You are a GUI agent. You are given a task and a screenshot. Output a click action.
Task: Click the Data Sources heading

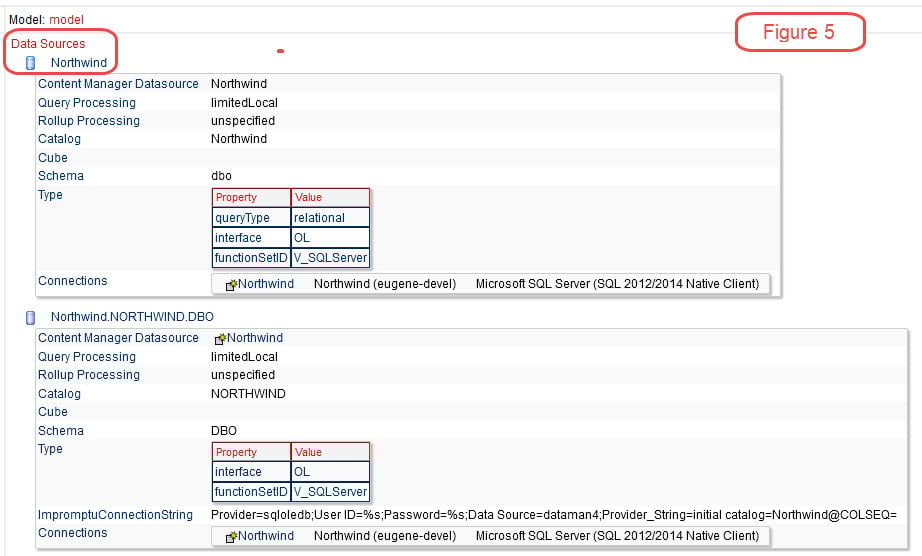(x=48, y=43)
